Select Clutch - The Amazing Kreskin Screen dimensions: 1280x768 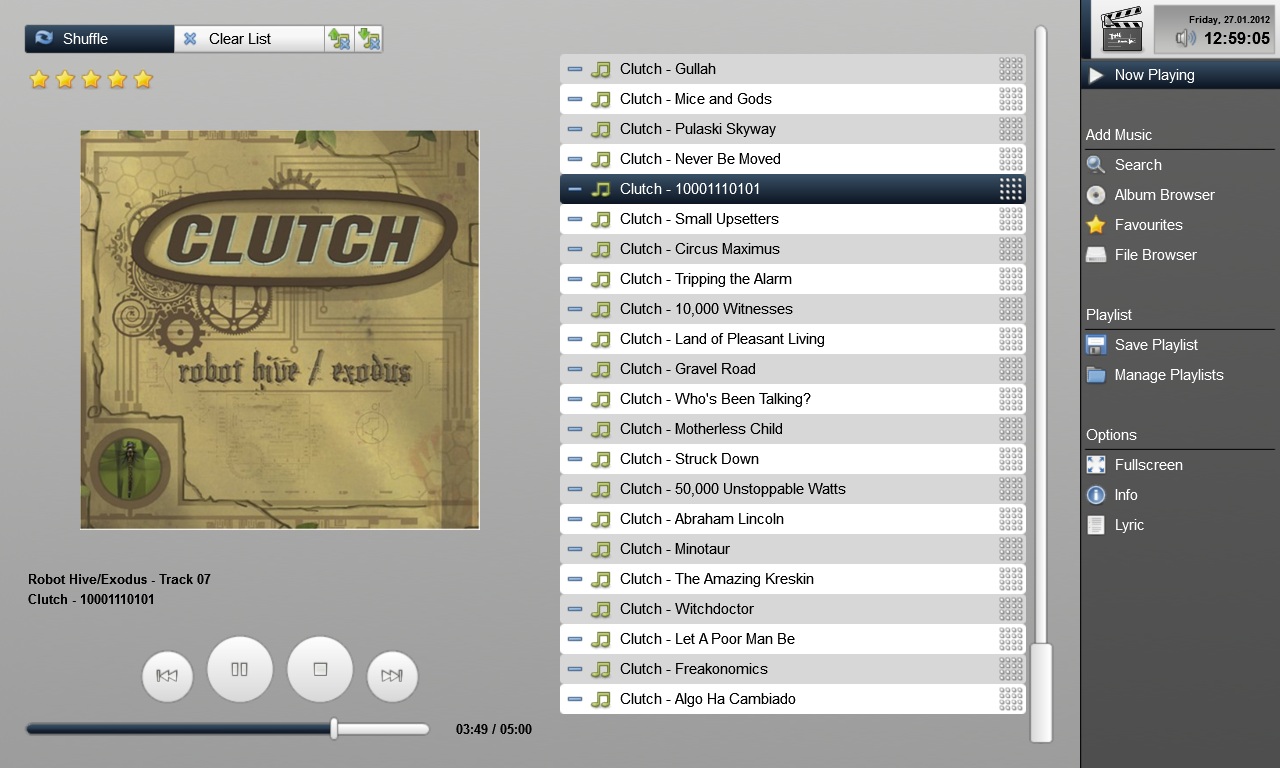[793, 579]
